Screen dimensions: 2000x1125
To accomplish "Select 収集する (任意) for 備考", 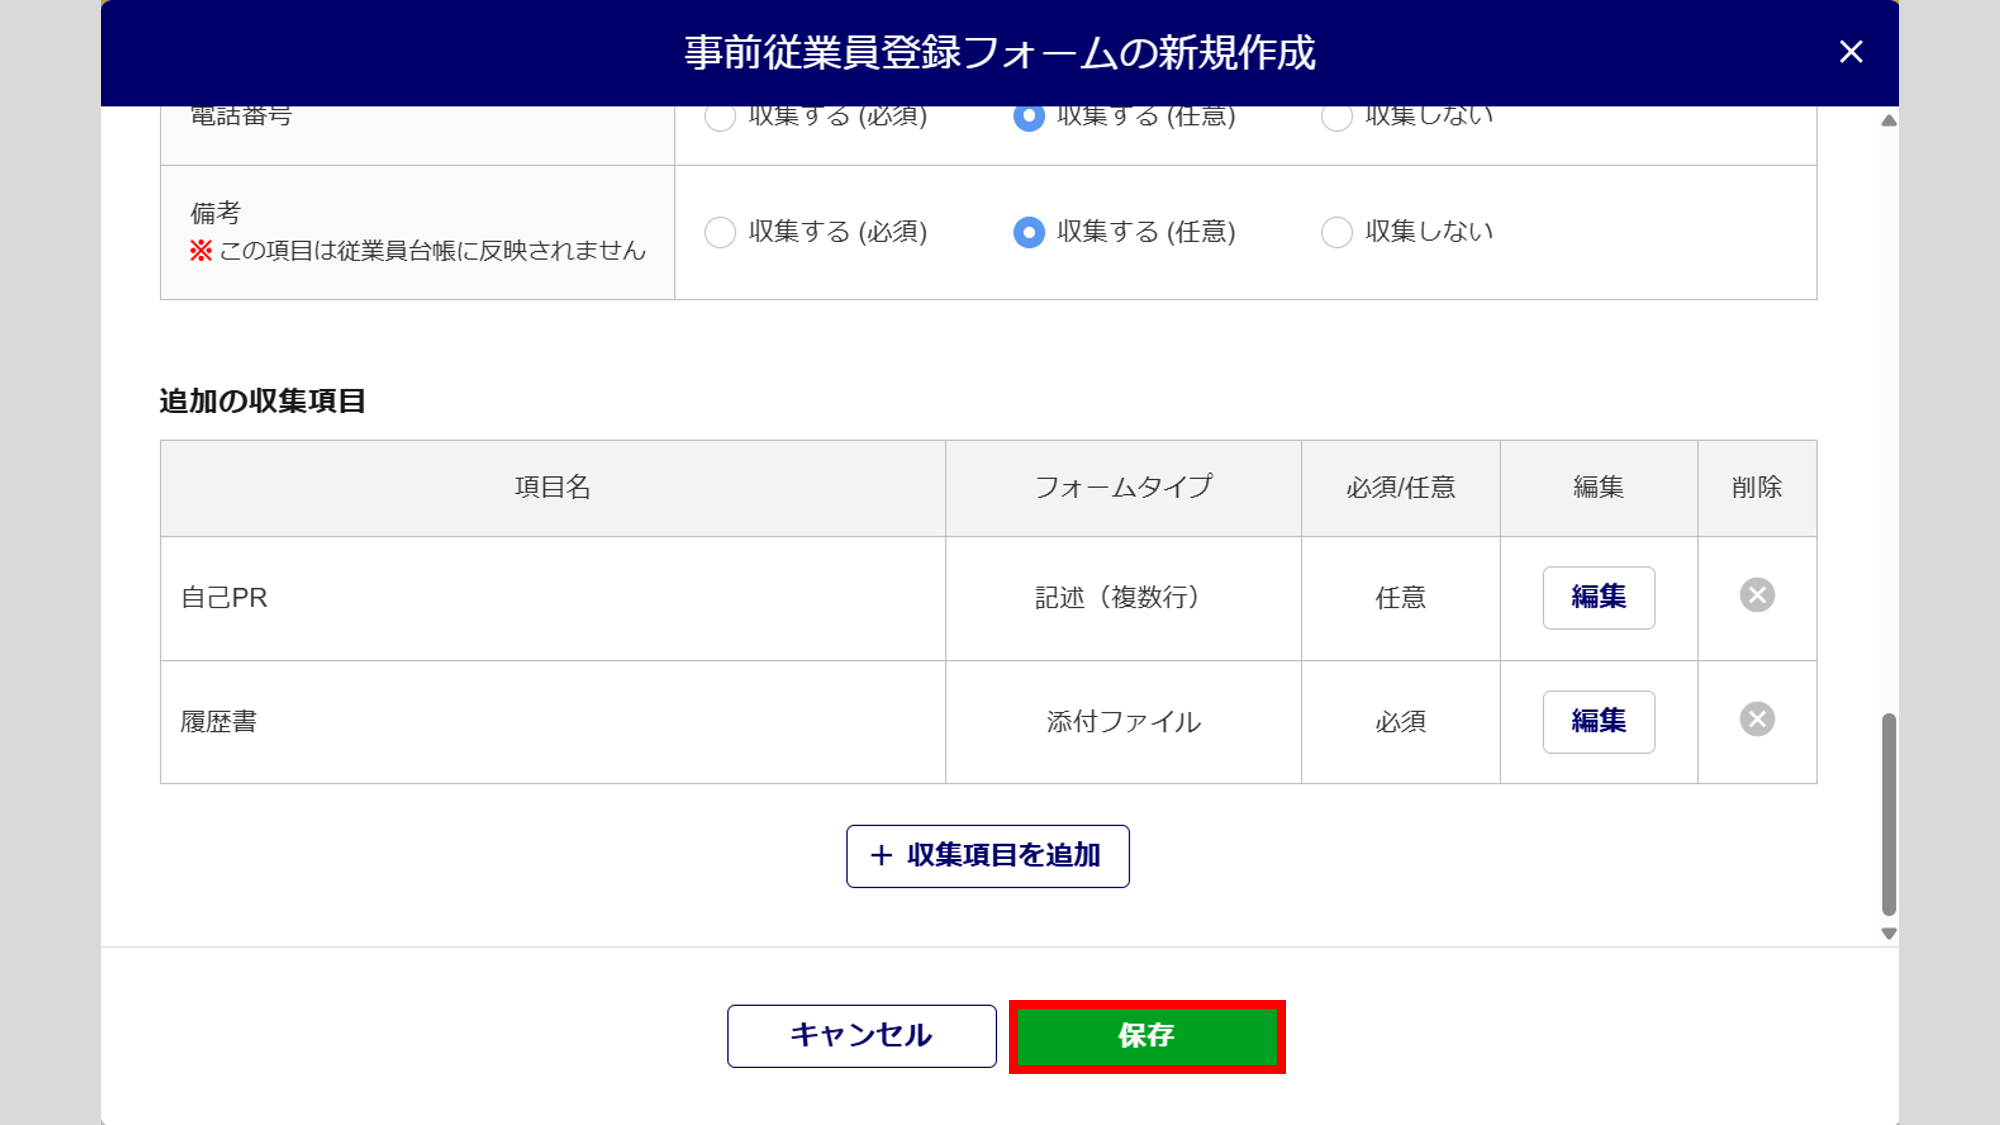I will point(1029,232).
